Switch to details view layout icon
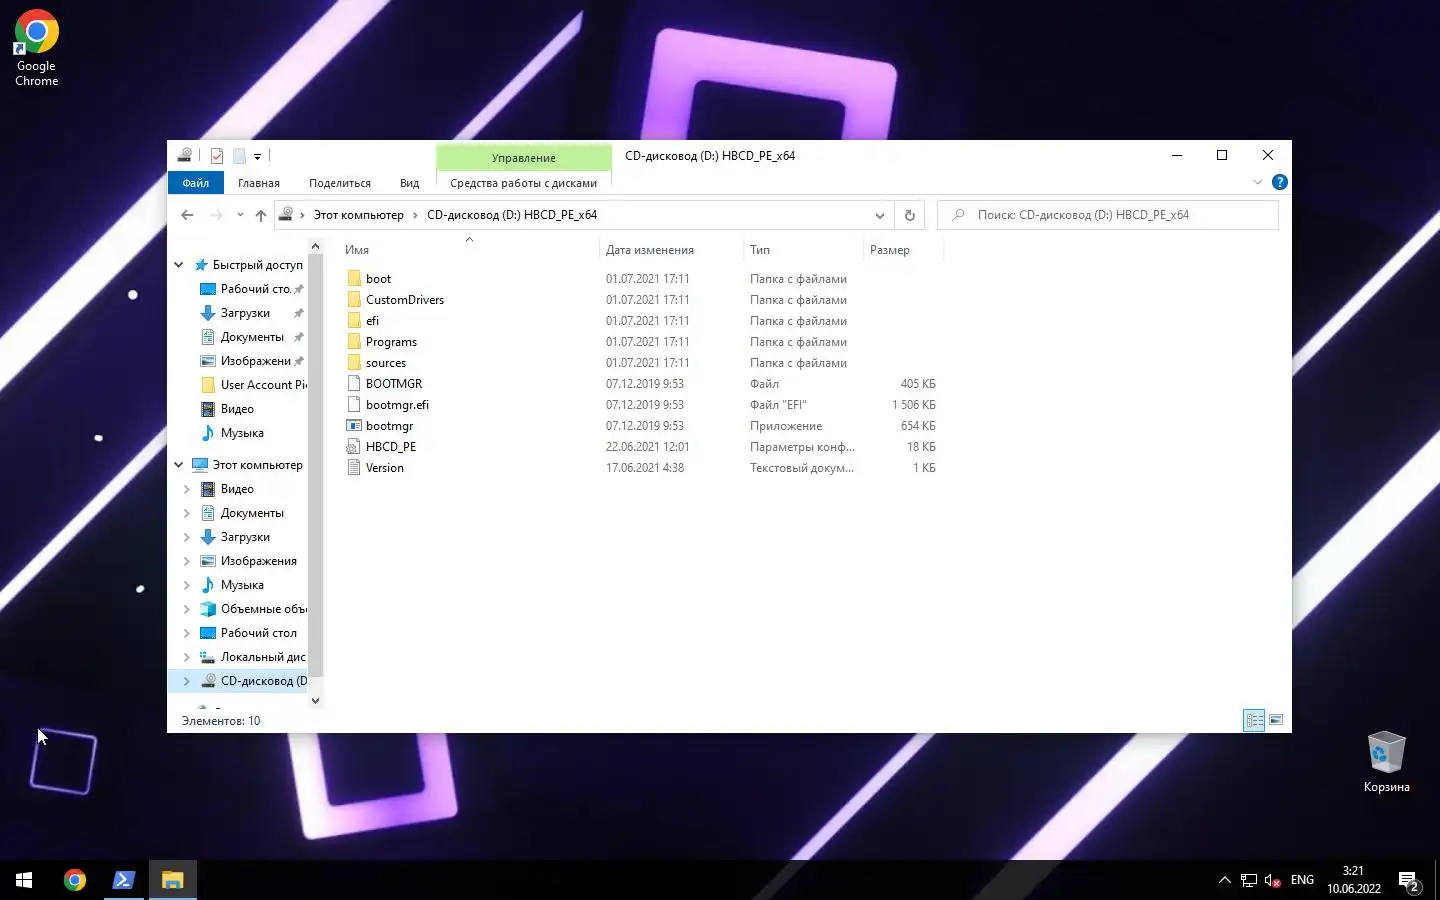This screenshot has width=1440, height=900. [x=1254, y=720]
